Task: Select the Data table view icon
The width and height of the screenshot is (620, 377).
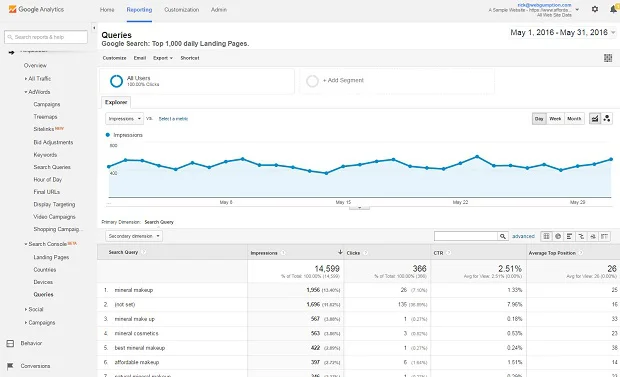Action: [546, 236]
